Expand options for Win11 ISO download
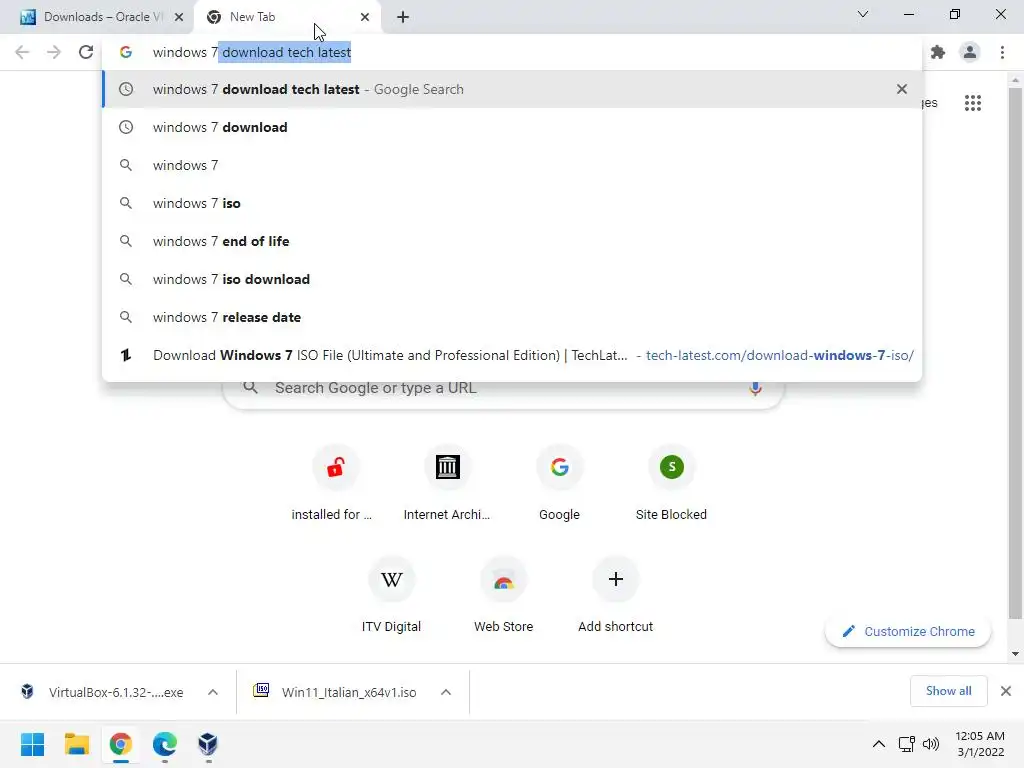 (x=446, y=692)
